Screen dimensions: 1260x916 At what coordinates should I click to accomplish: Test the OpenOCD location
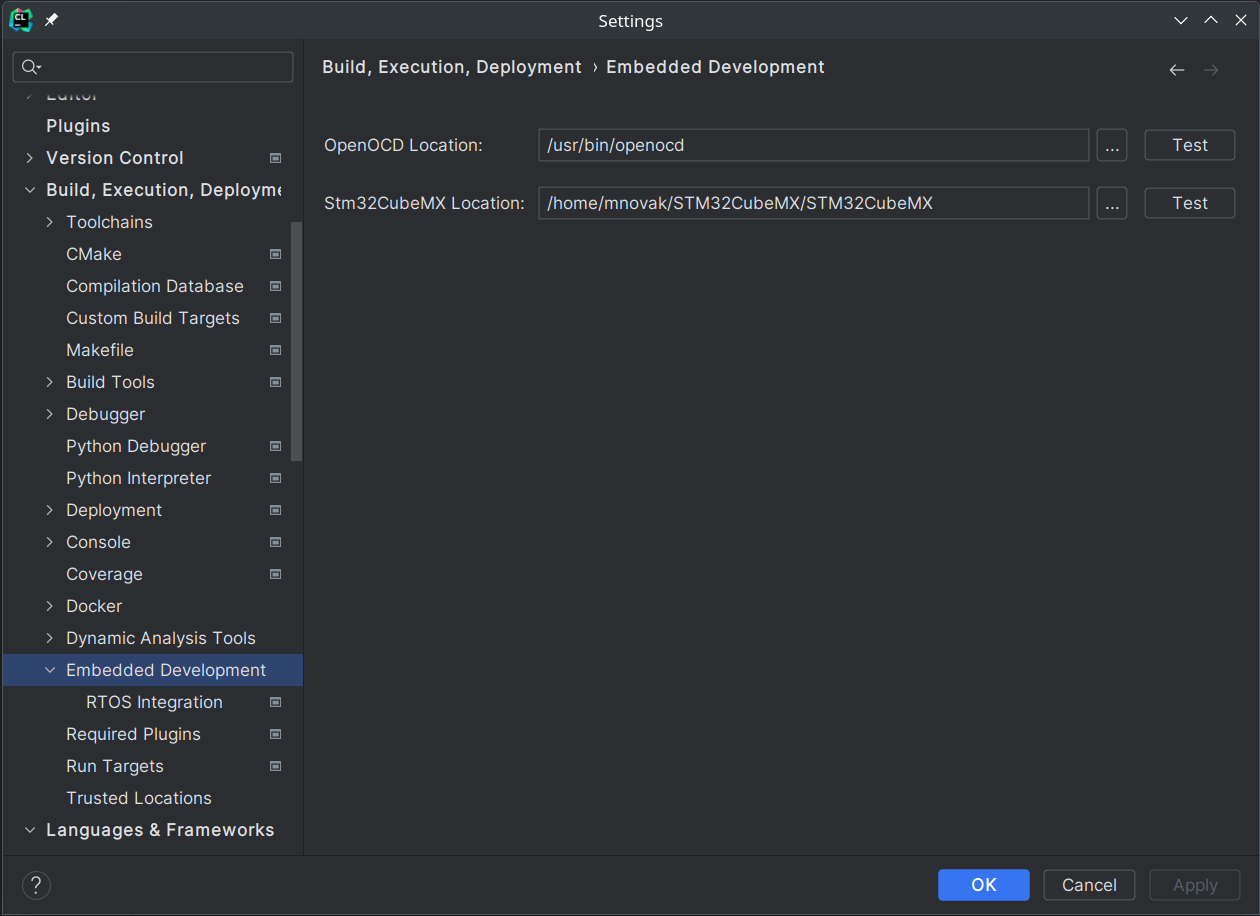(1189, 144)
